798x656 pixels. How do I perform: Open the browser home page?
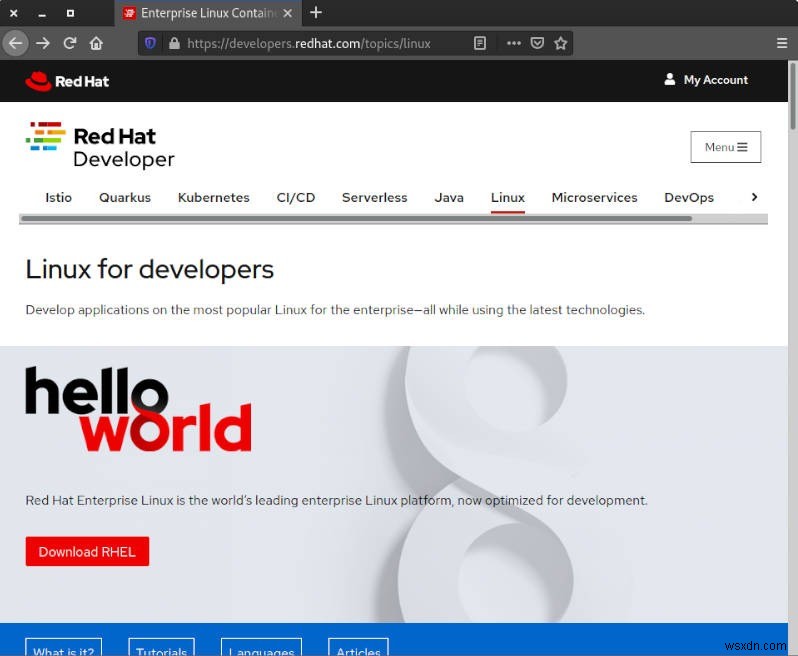click(x=96, y=43)
